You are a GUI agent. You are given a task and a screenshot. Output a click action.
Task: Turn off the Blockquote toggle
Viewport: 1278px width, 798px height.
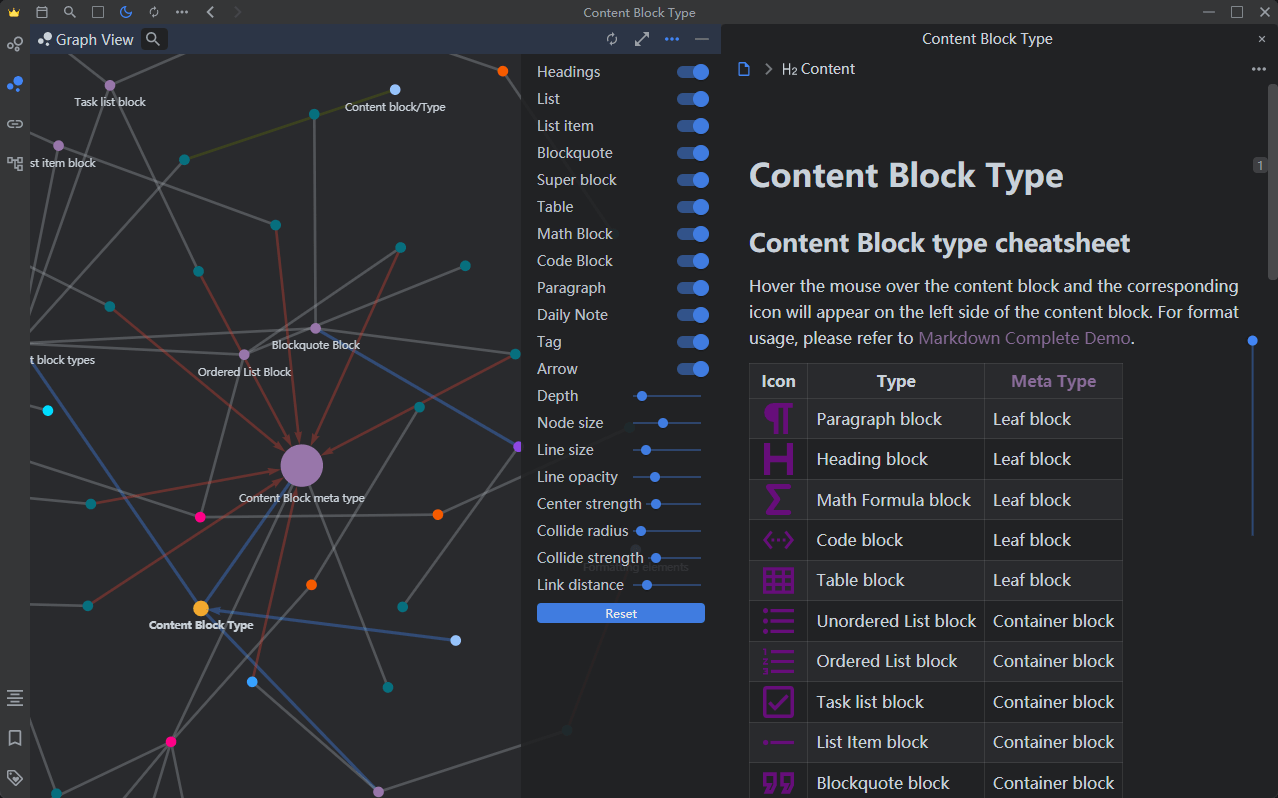(693, 153)
